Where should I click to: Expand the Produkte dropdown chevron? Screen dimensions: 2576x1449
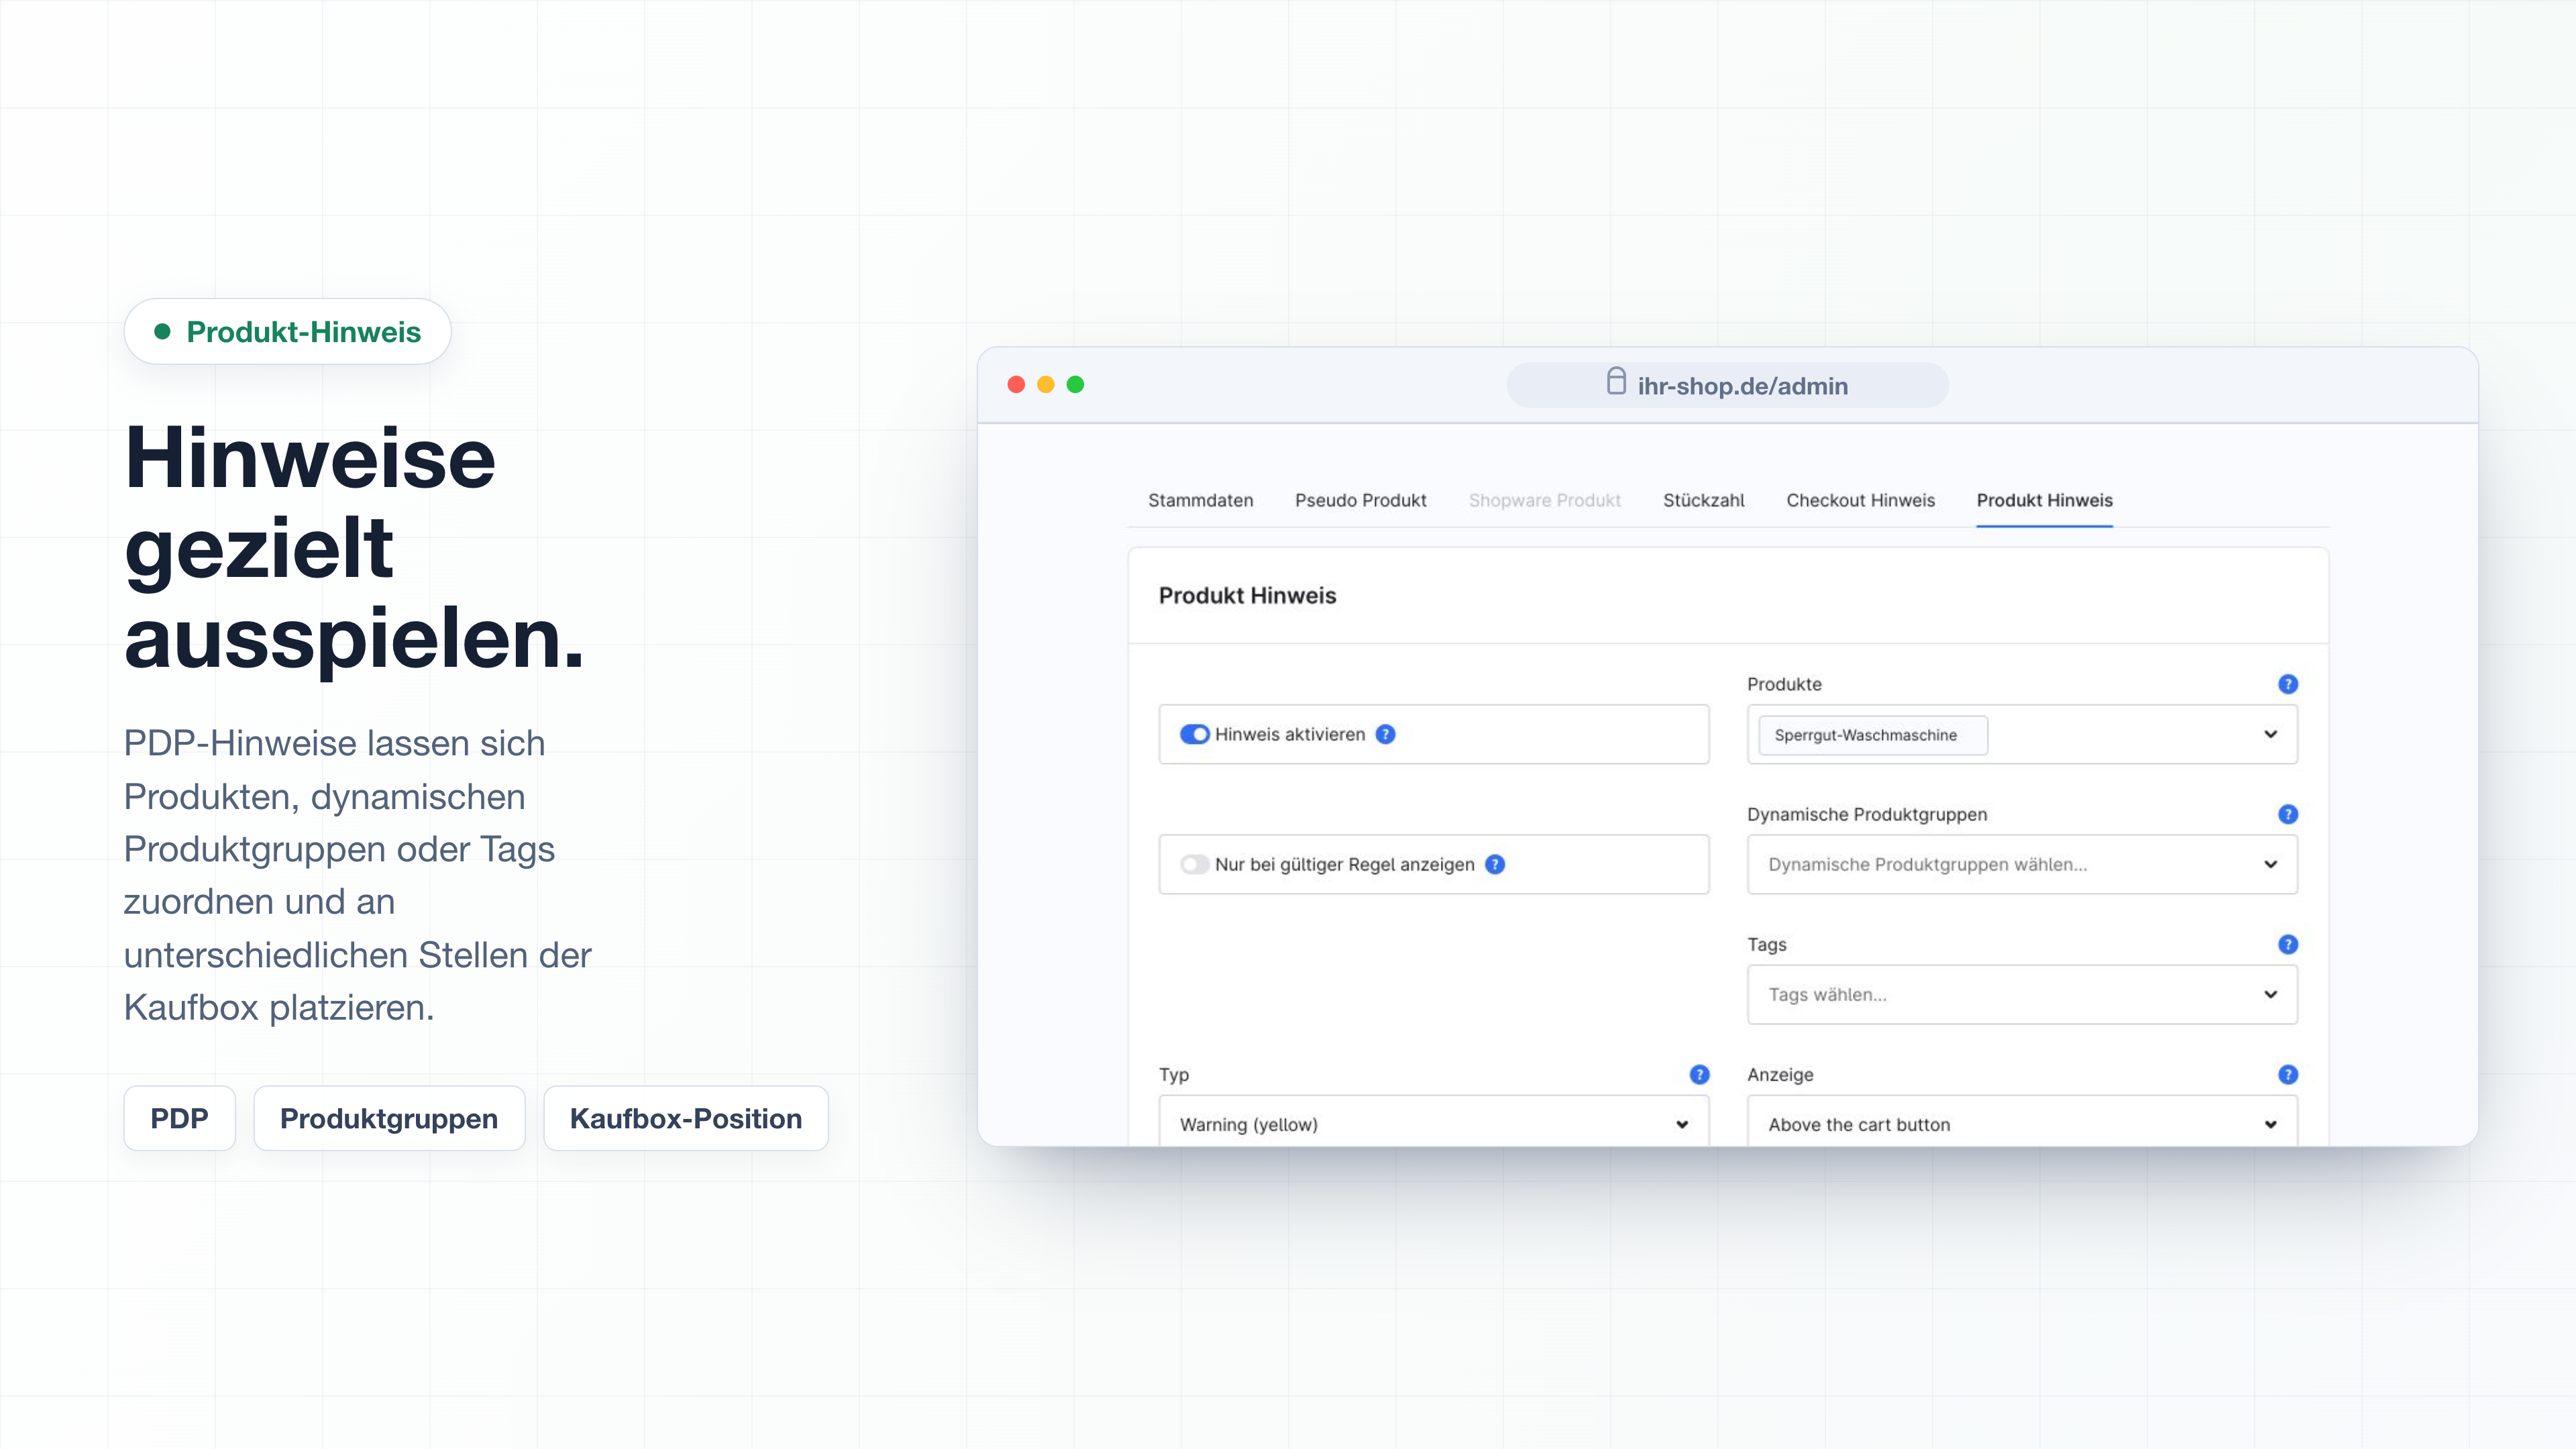(2270, 734)
